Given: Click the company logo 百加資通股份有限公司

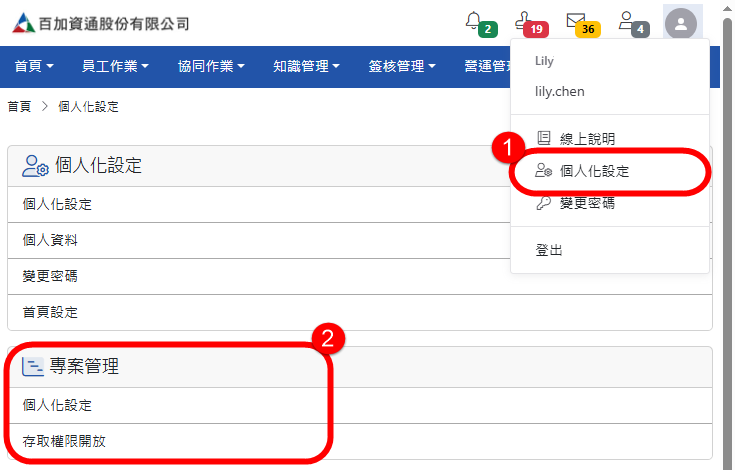Looking at the screenshot, I should click(x=101, y=23).
